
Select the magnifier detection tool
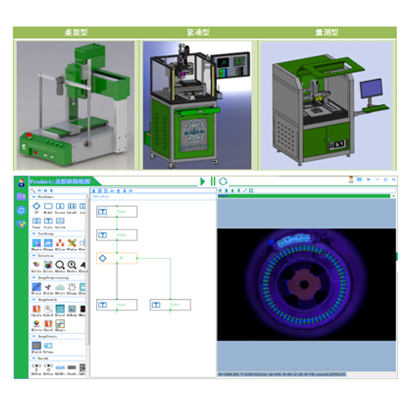pos(60,265)
